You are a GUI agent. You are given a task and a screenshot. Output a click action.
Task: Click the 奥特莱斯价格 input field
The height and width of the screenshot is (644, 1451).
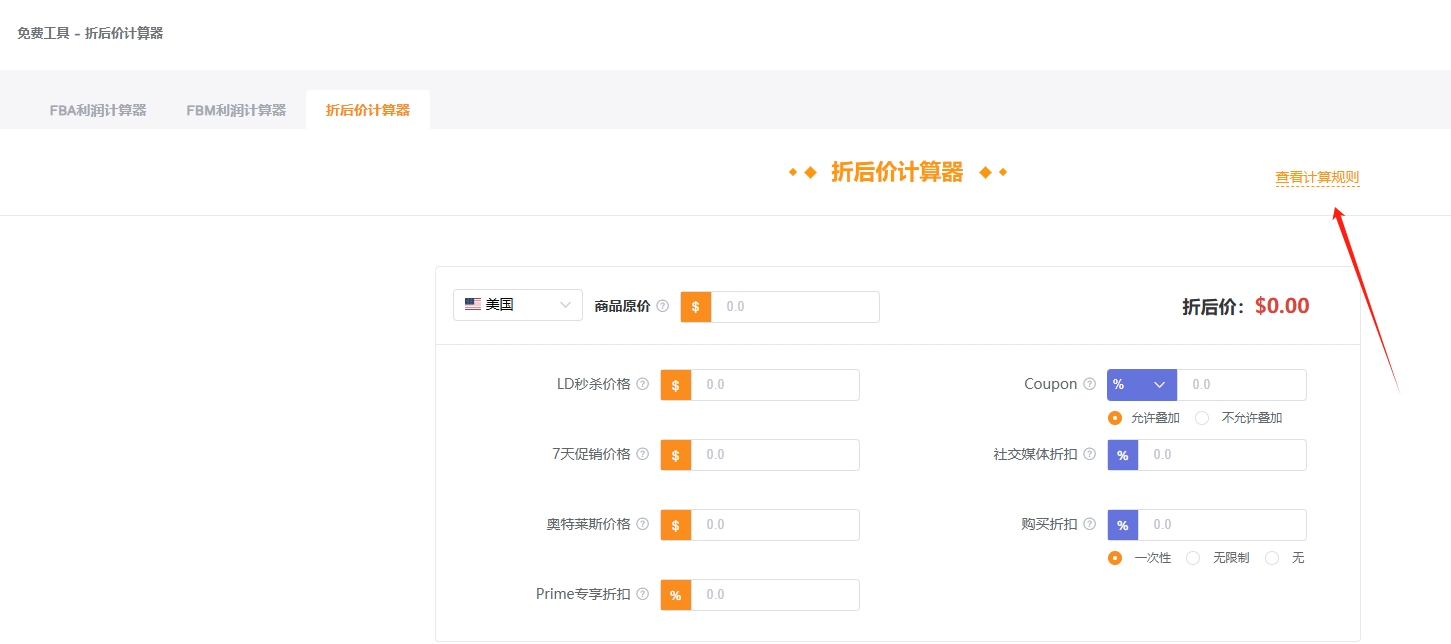point(775,525)
